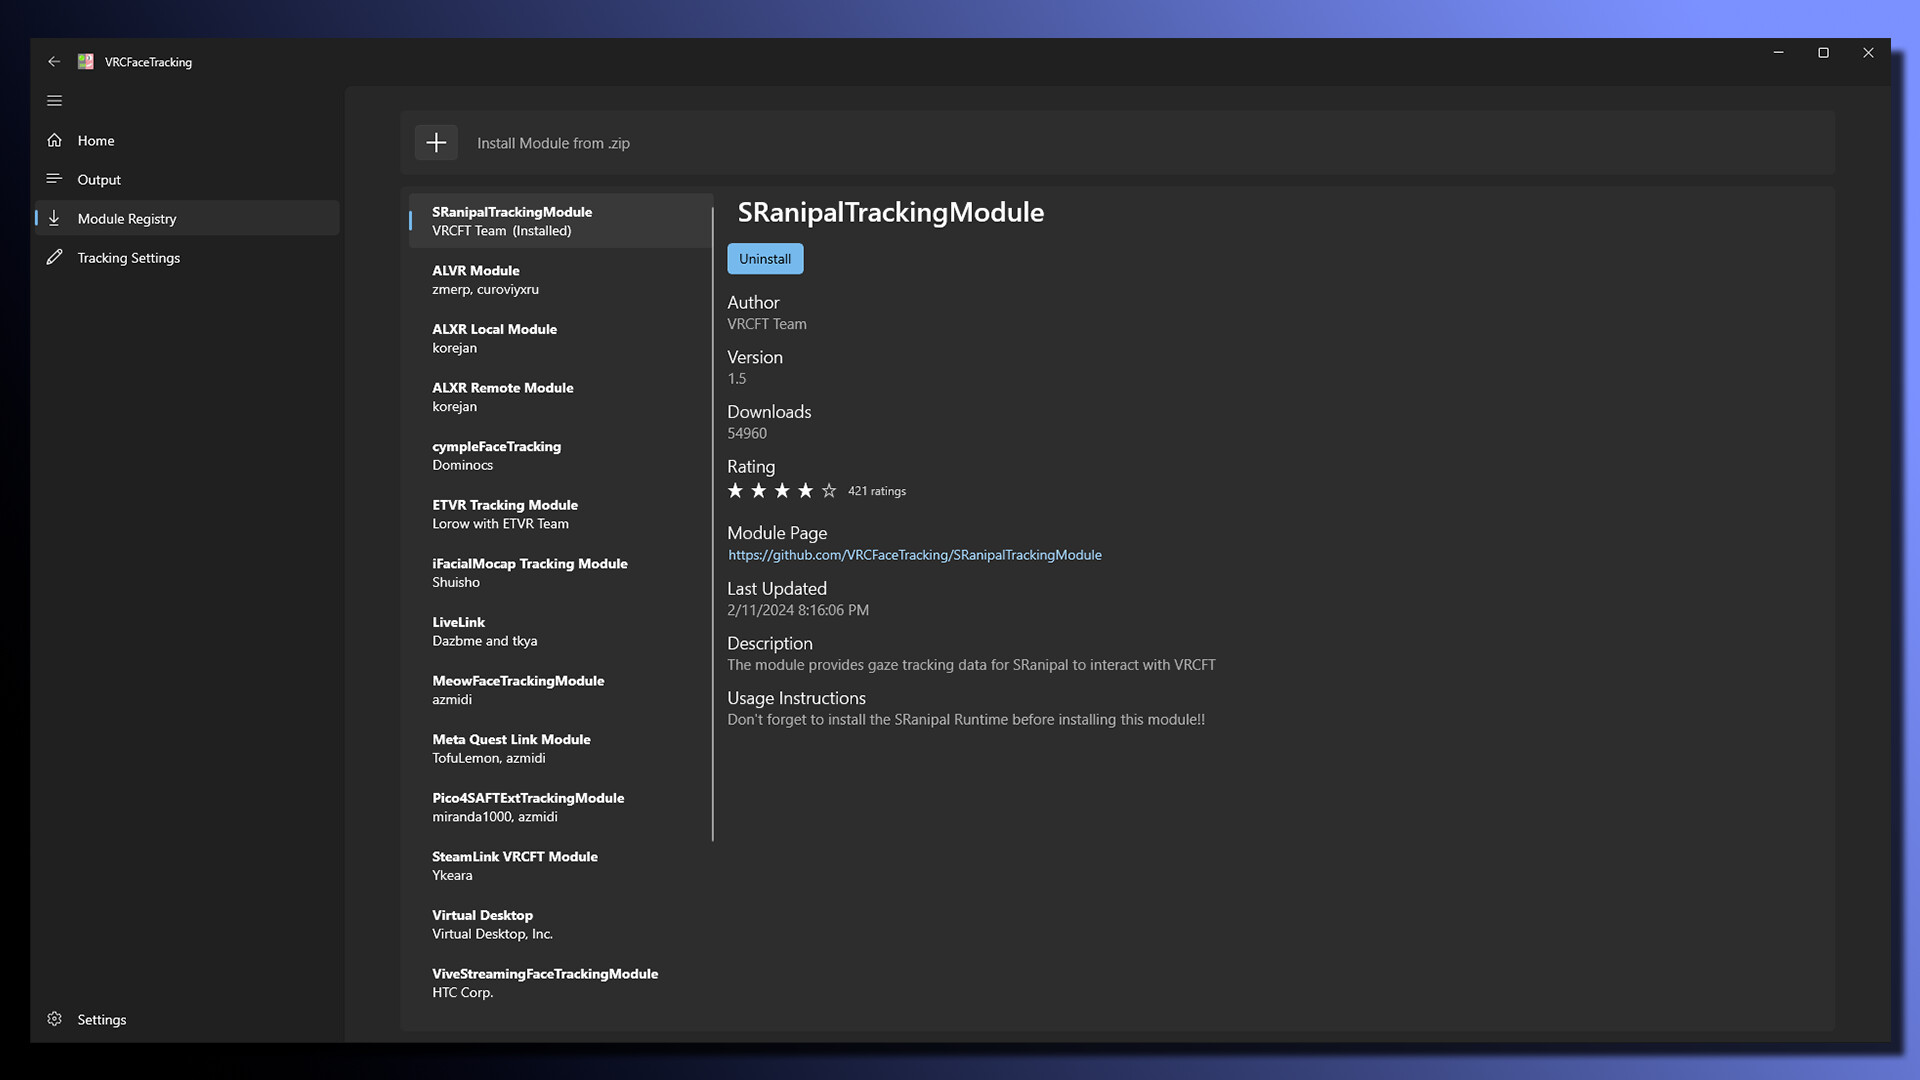Open Settings via the gear icon

(x=55, y=1019)
